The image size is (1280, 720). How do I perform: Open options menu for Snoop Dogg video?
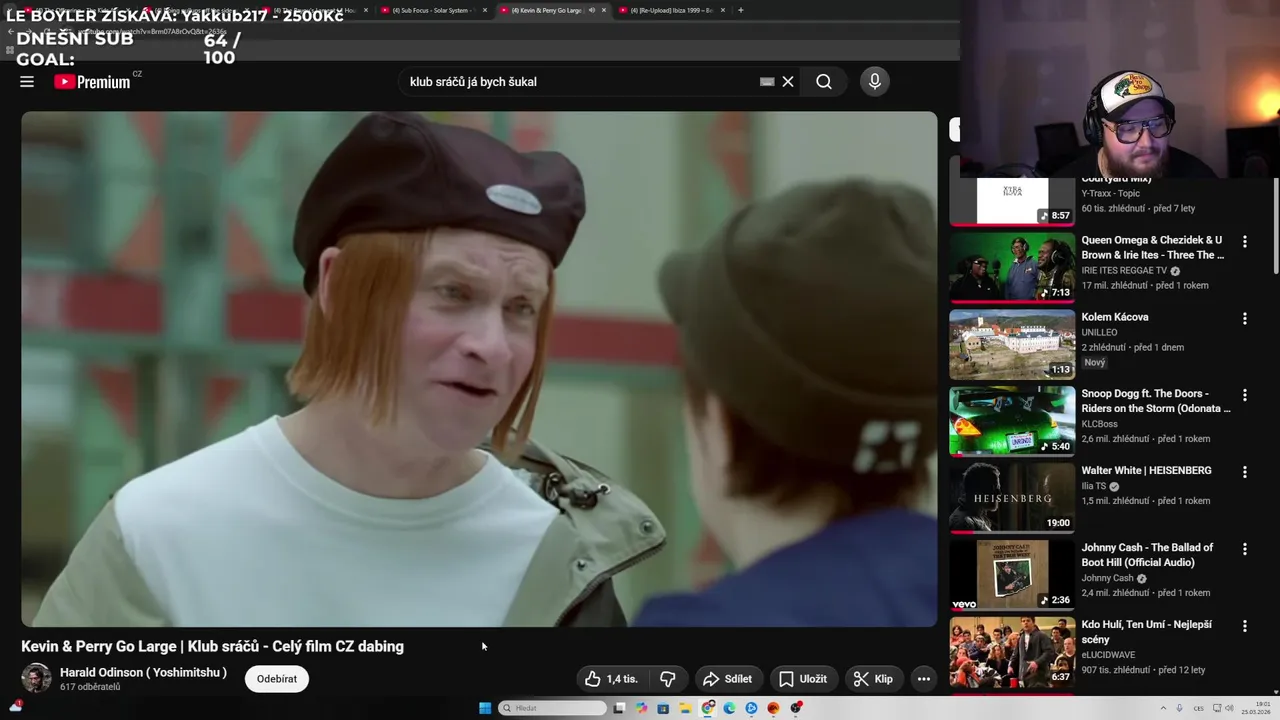click(1245, 395)
